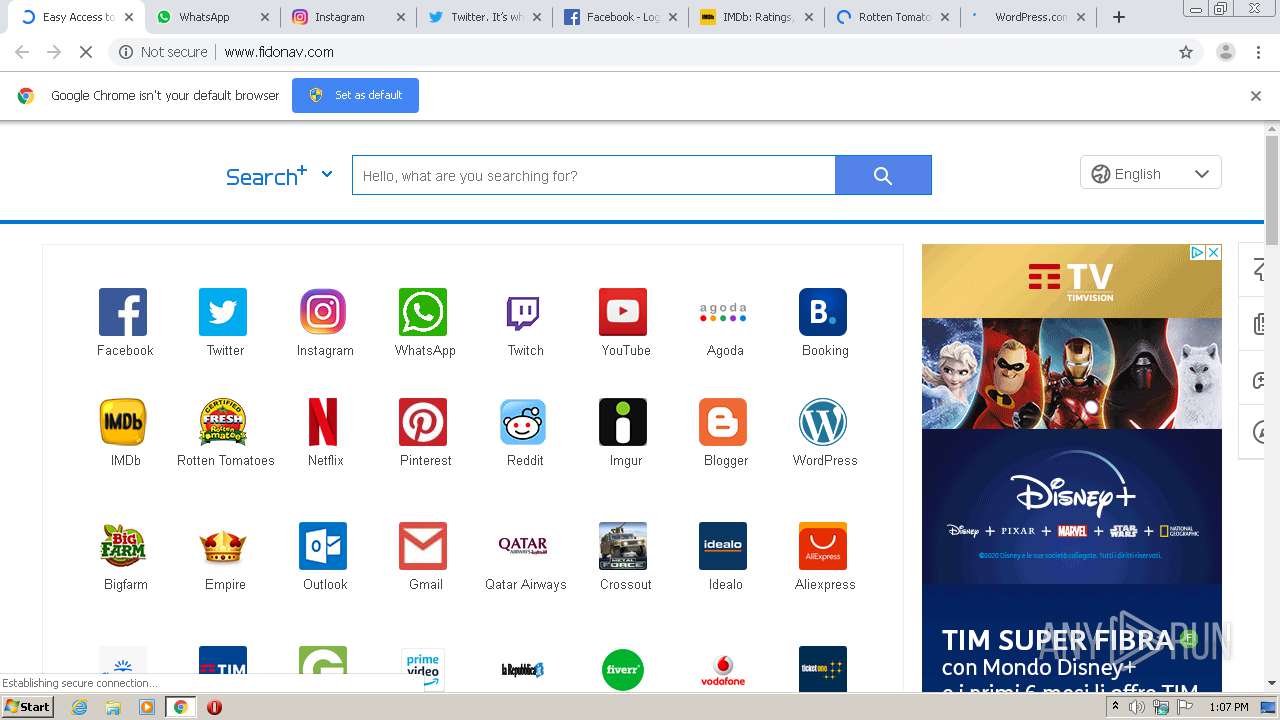Dismiss the default browser notification bar
Viewport: 1280px width, 720px height.
(x=1256, y=96)
